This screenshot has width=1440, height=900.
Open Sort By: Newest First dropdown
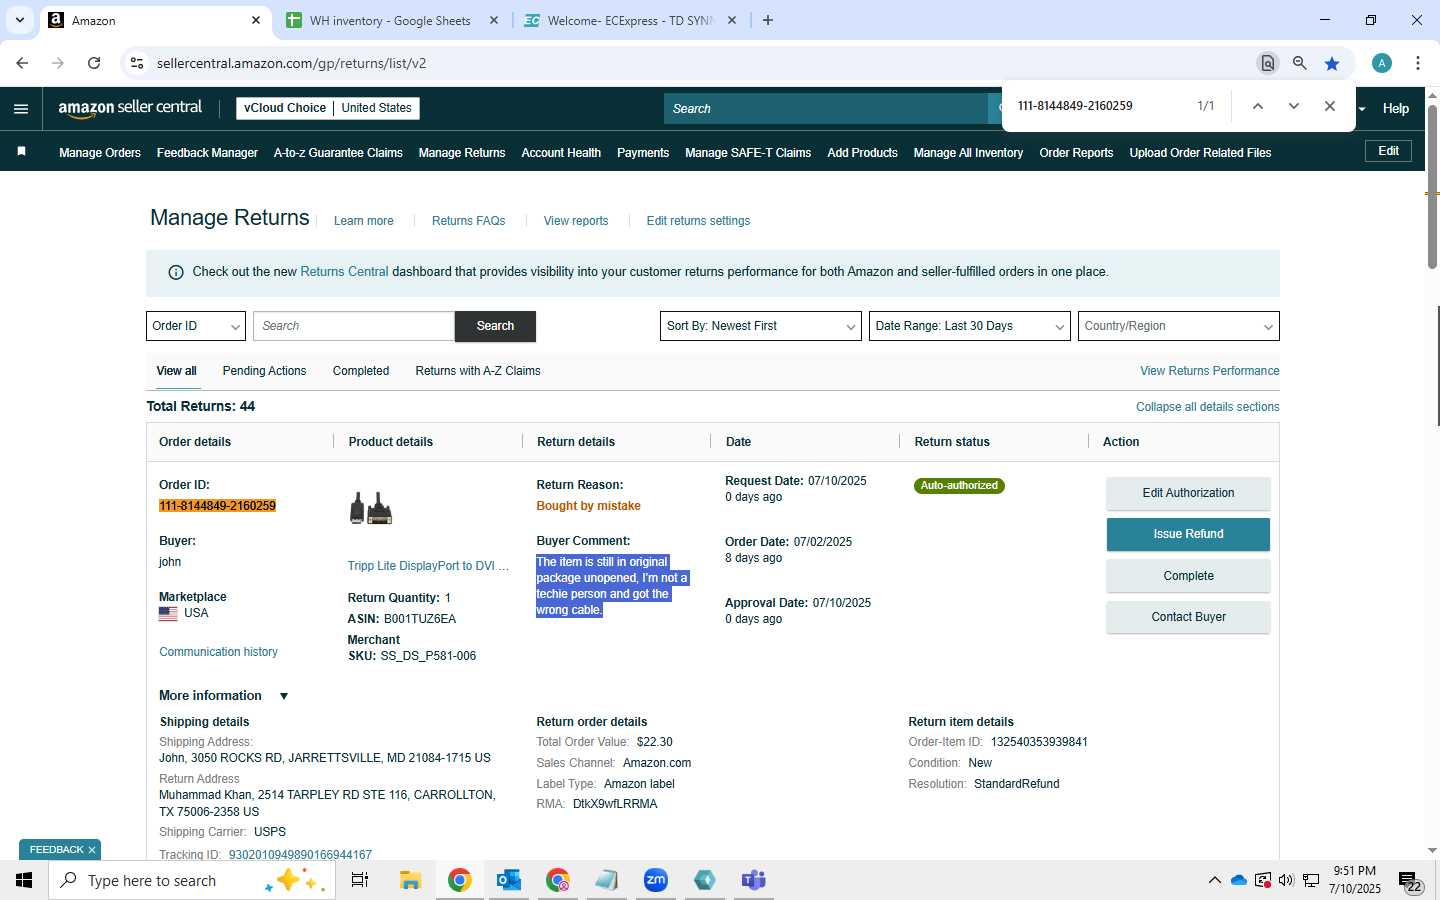(x=761, y=326)
